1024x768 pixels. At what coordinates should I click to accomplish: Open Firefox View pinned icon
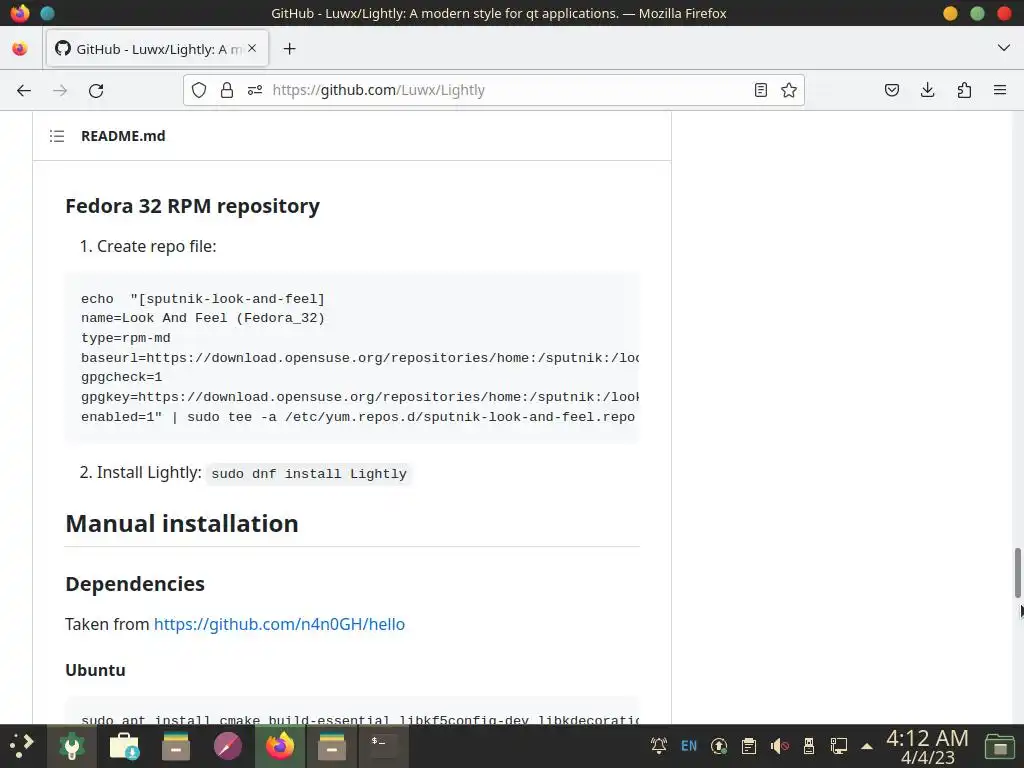[x=20, y=48]
